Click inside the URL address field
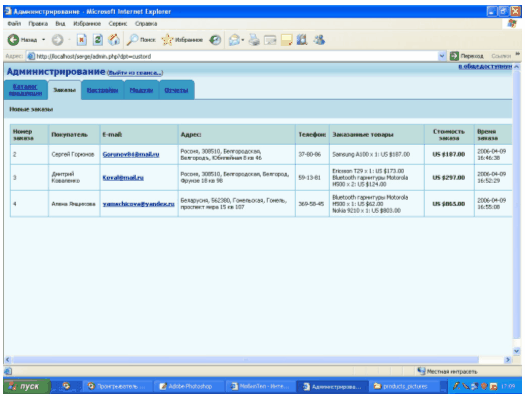Screen dimensions: 525x396 (x=233, y=56)
